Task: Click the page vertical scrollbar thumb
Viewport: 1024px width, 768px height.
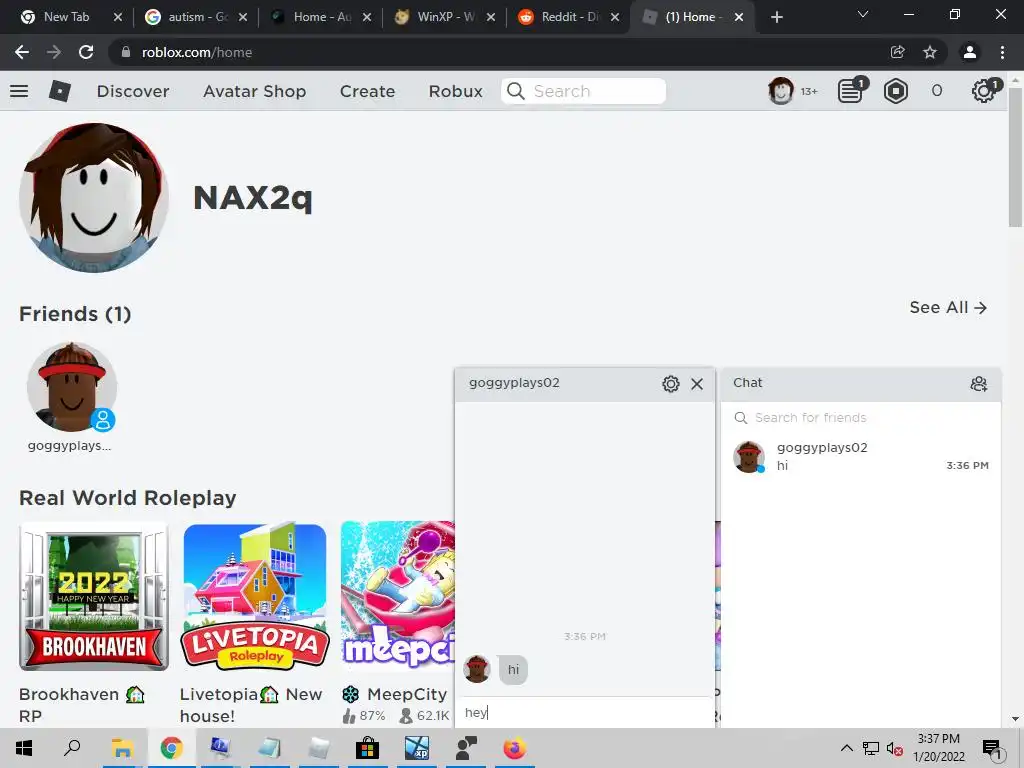Action: (x=1015, y=157)
